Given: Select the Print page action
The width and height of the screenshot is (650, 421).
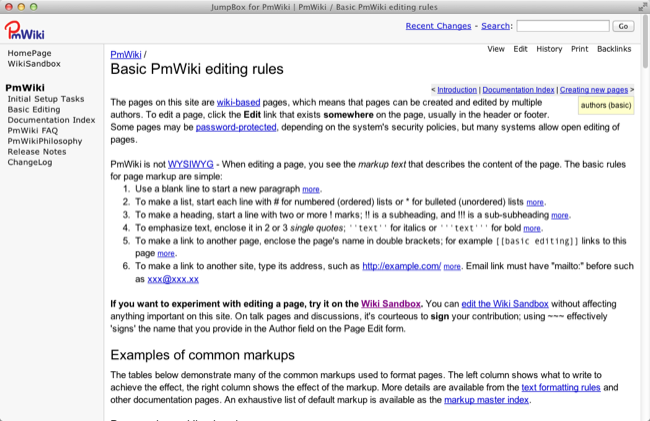Looking at the screenshot, I should (x=580, y=49).
